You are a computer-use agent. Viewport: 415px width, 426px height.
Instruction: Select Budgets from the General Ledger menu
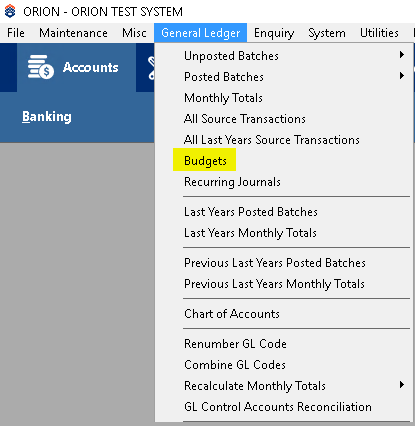pyautogui.click(x=205, y=161)
